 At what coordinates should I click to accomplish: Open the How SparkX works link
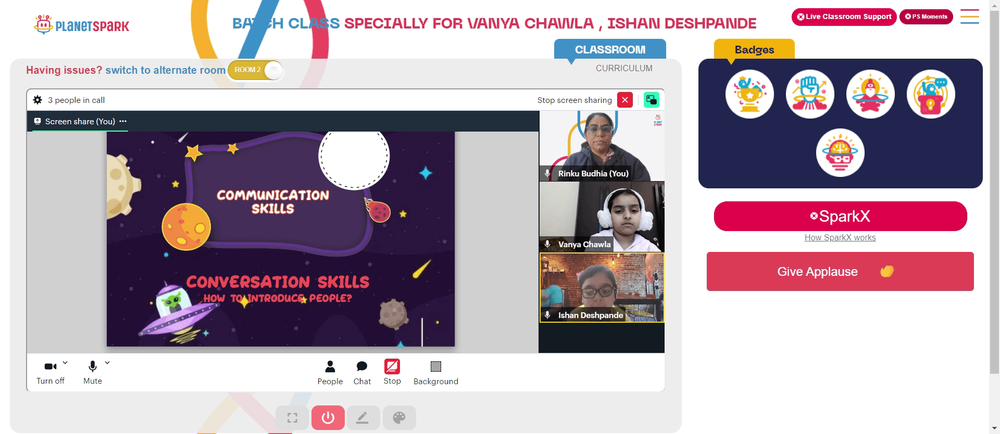(x=840, y=238)
